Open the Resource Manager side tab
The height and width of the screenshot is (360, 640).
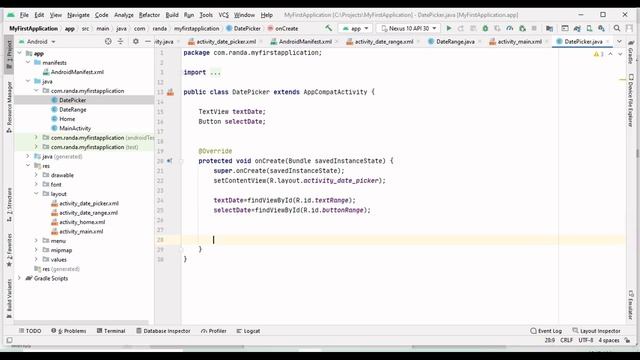9,107
